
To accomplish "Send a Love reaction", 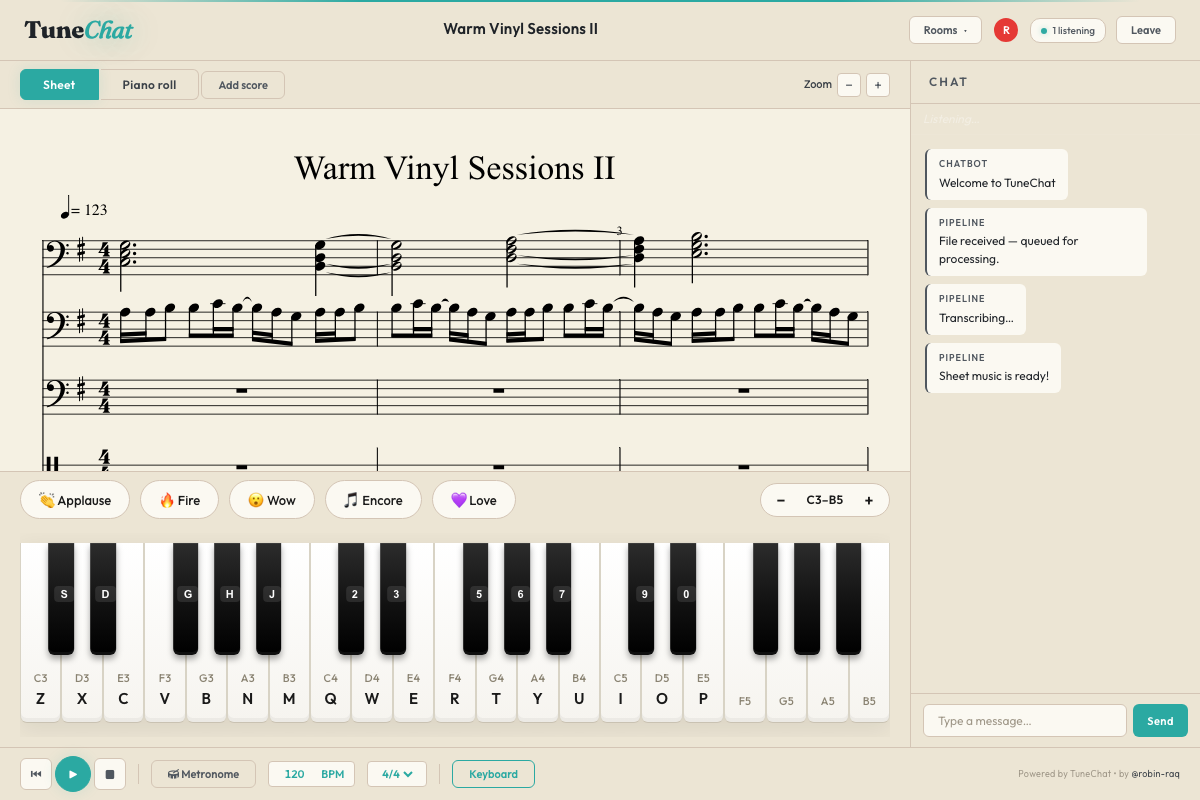I will point(474,500).
